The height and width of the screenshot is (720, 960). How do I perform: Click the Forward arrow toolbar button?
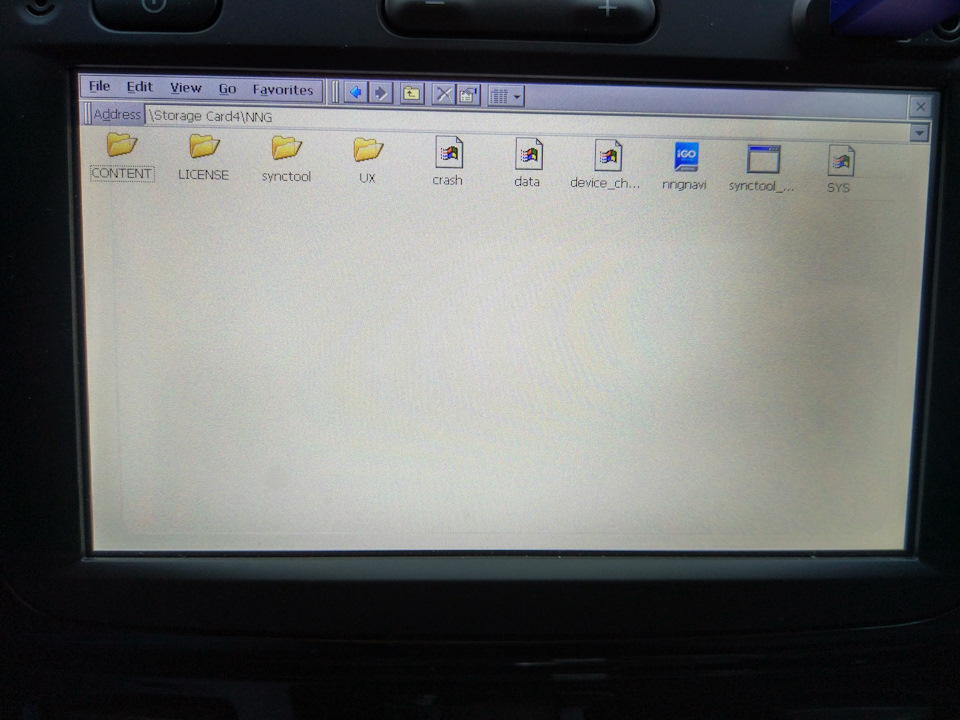click(380, 93)
